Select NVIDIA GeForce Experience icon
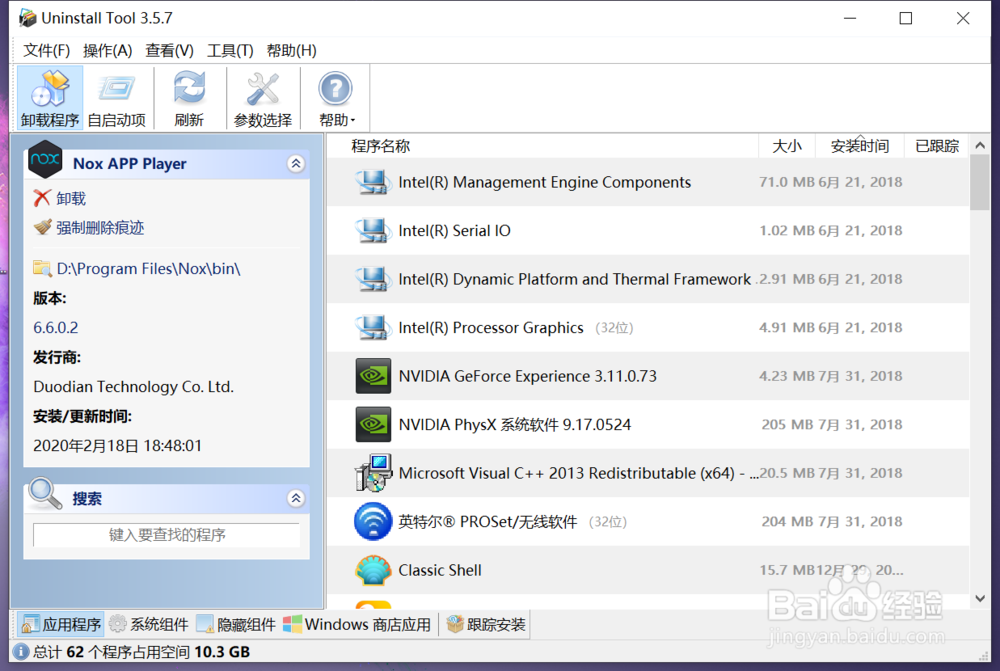1000x671 pixels. pos(373,376)
